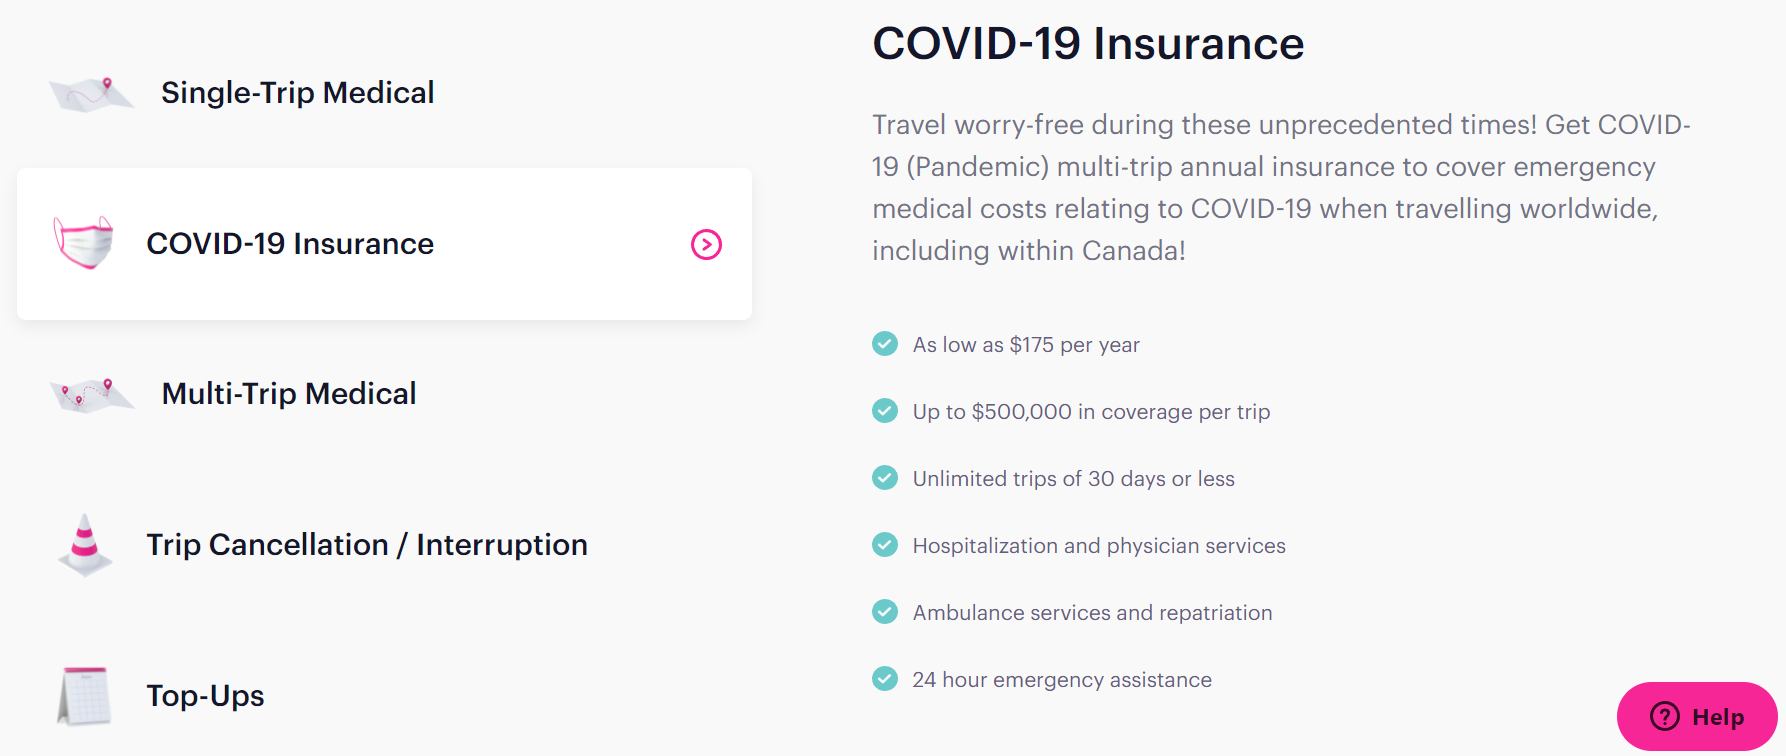Click the map pins icon beside Multi-Trip Medical
The image size is (1786, 756).
(92, 395)
